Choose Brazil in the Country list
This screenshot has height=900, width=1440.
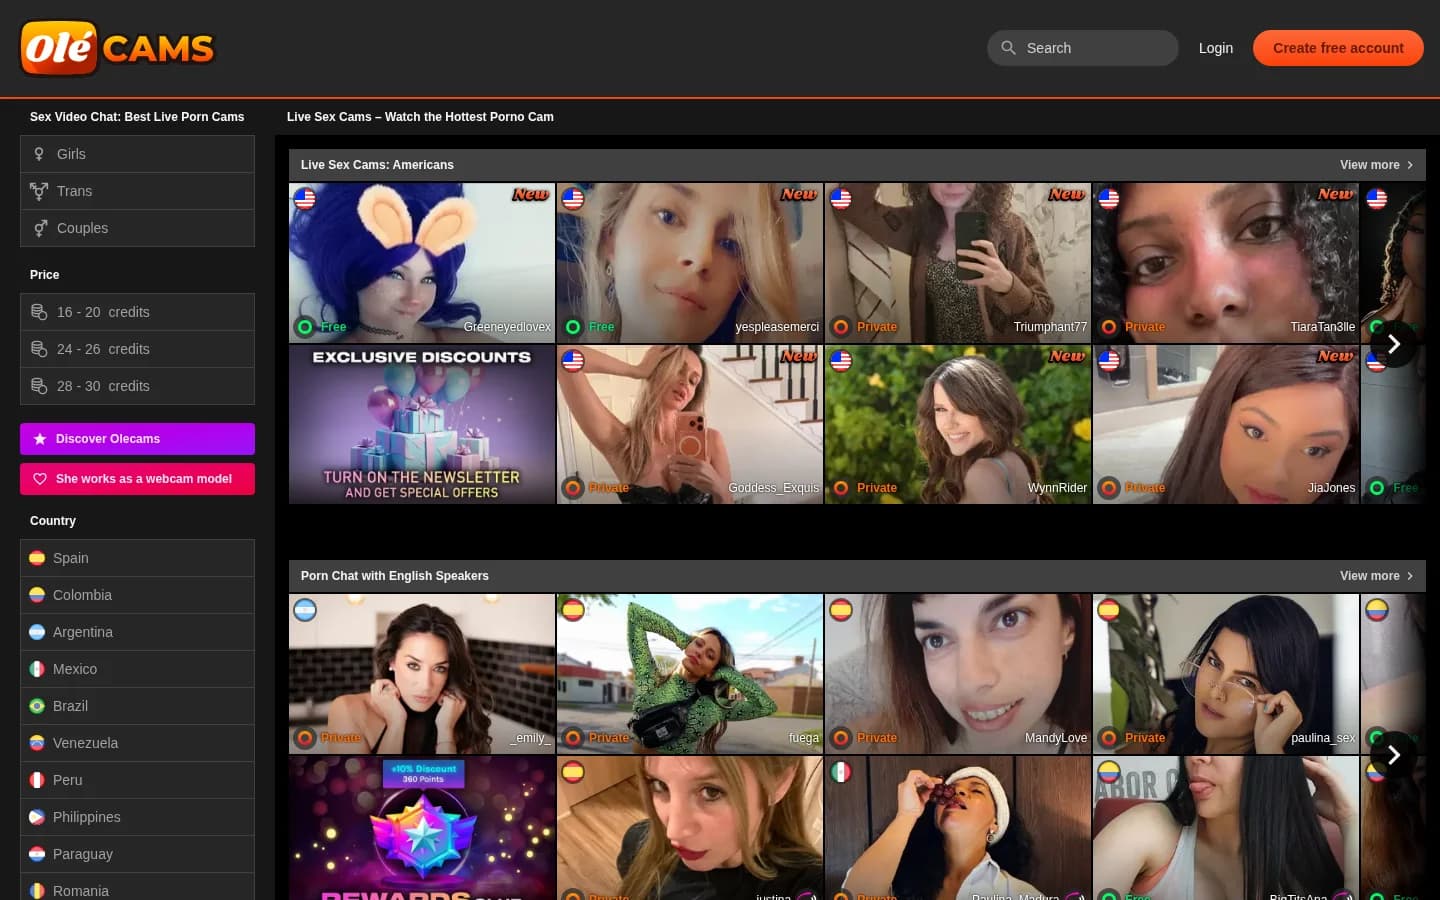137,706
